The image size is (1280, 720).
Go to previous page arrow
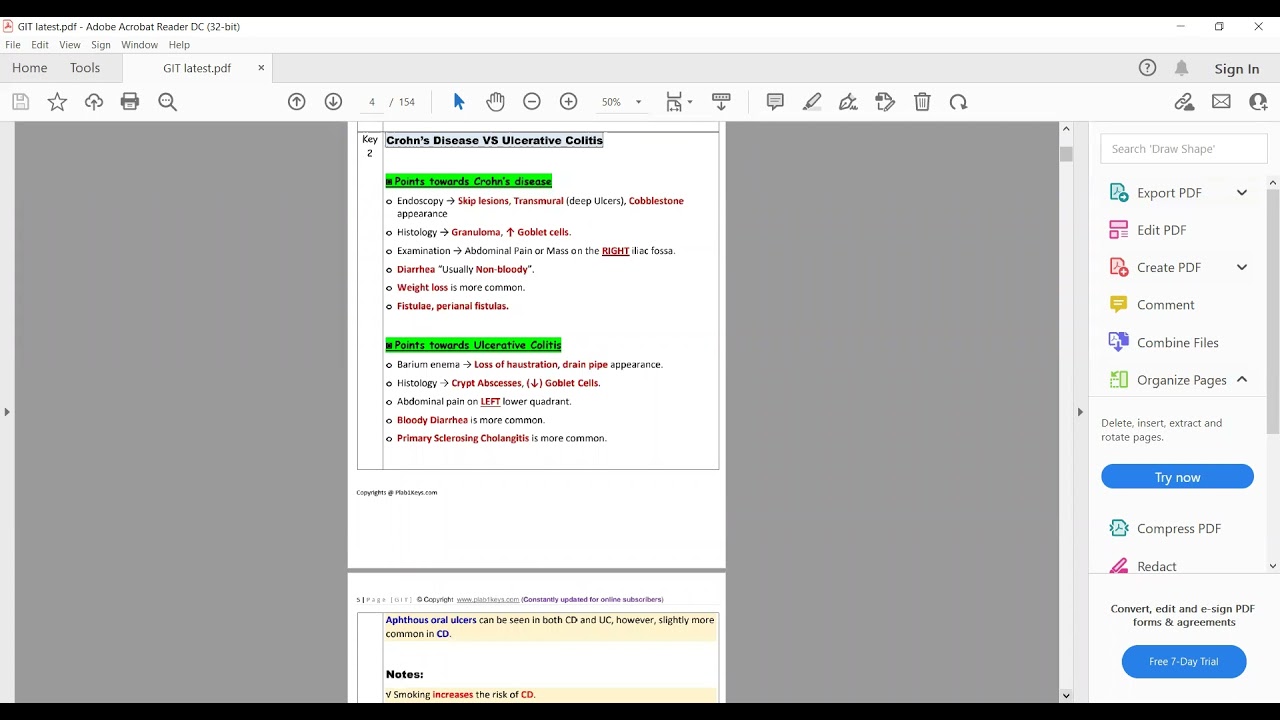[x=297, y=102]
